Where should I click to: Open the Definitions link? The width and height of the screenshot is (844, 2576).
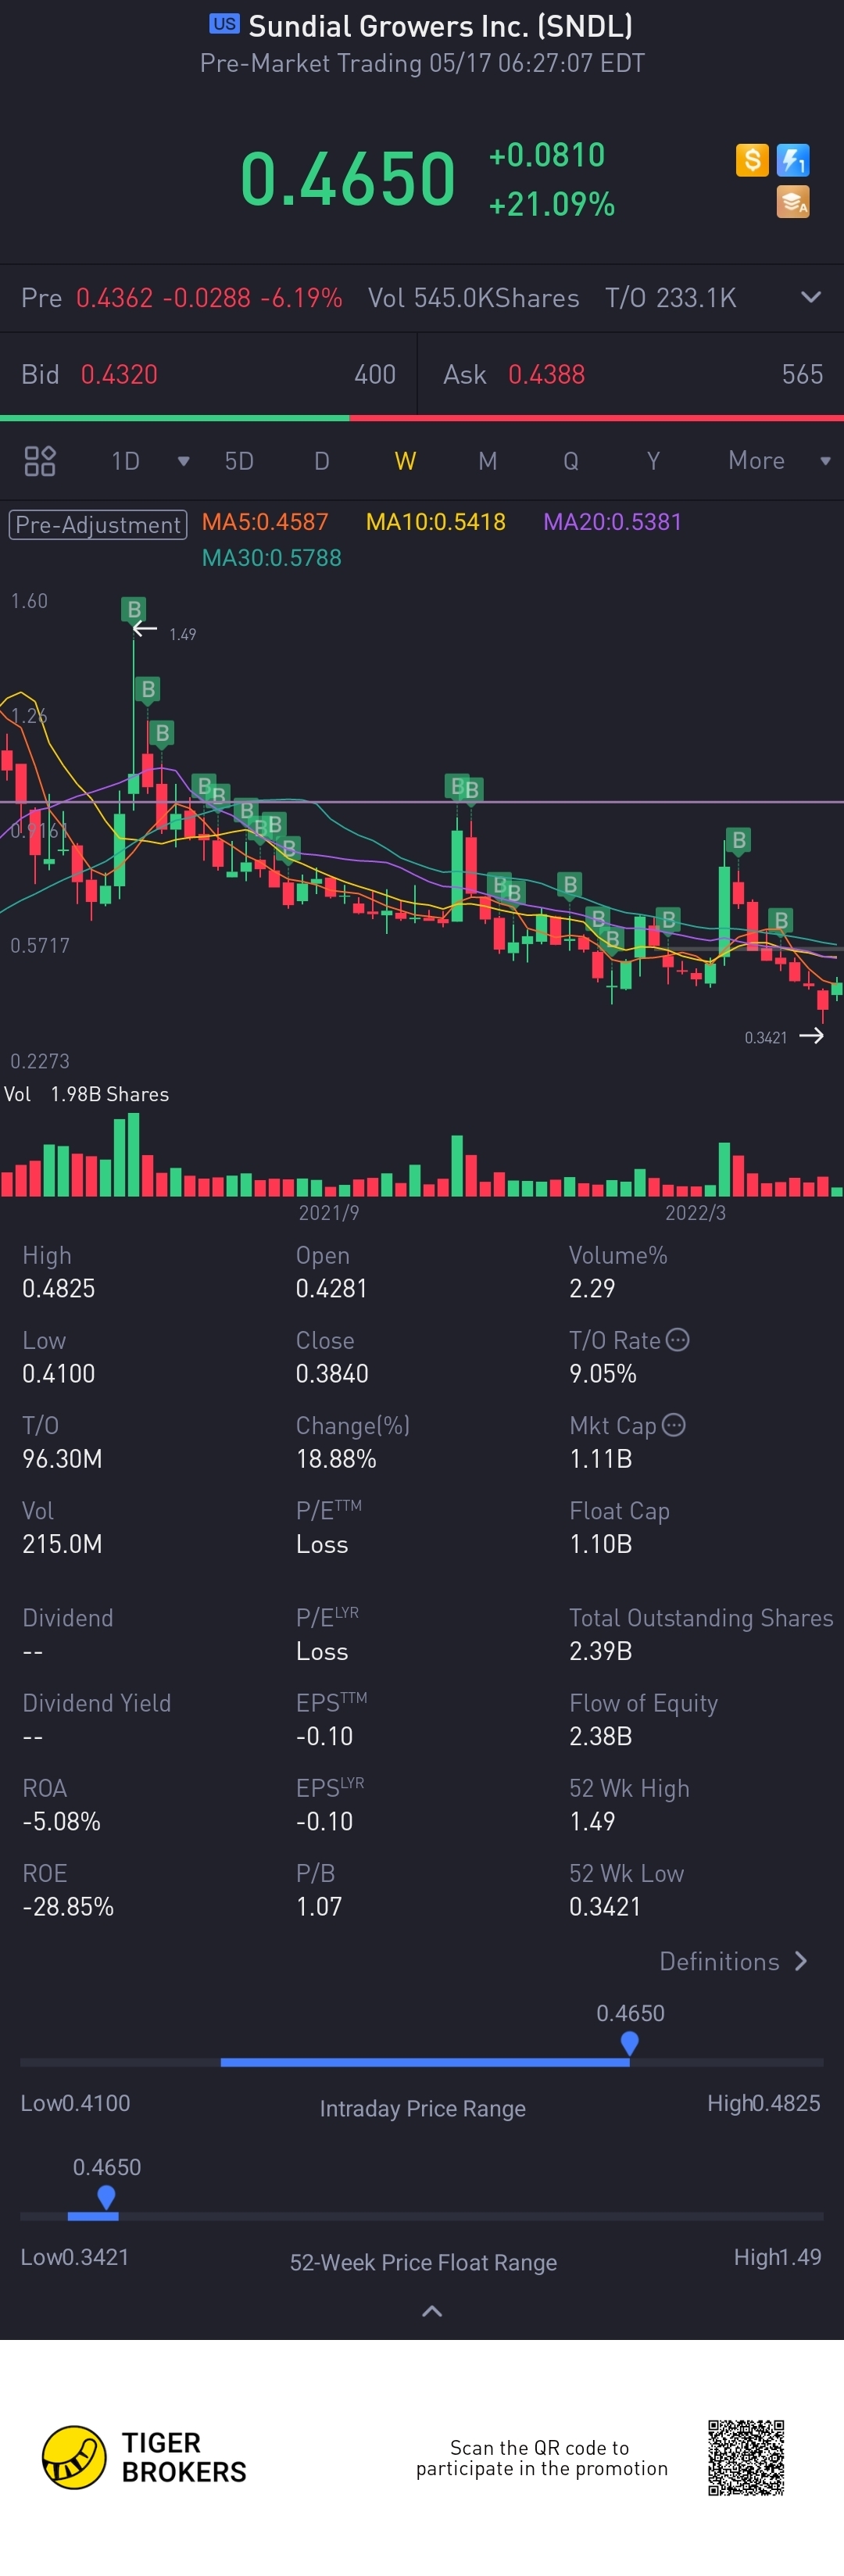click(732, 1961)
